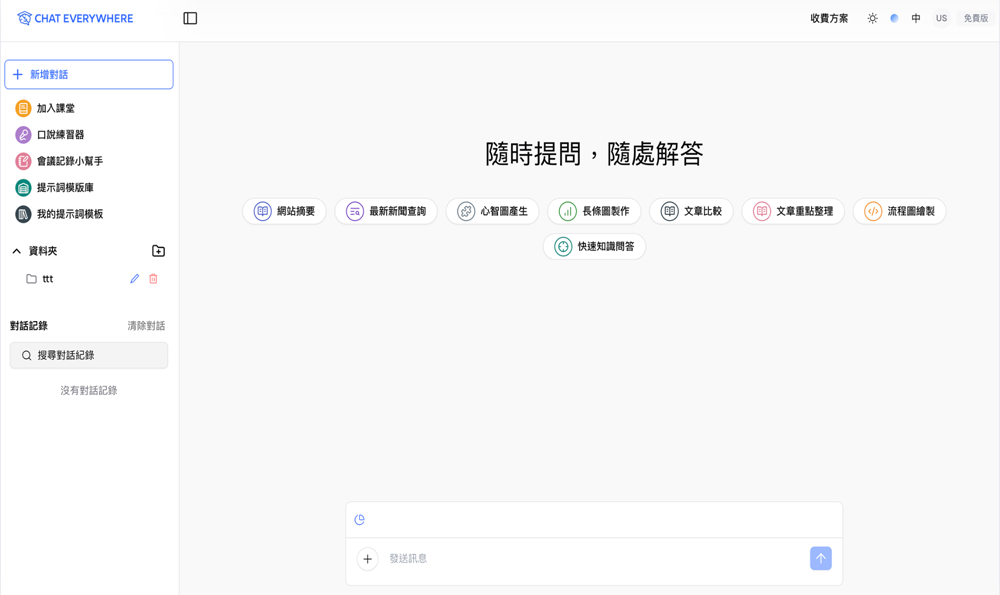Image resolution: width=1000 pixels, height=595 pixels.
Task: Switch language with the 中 button
Action: tap(916, 18)
